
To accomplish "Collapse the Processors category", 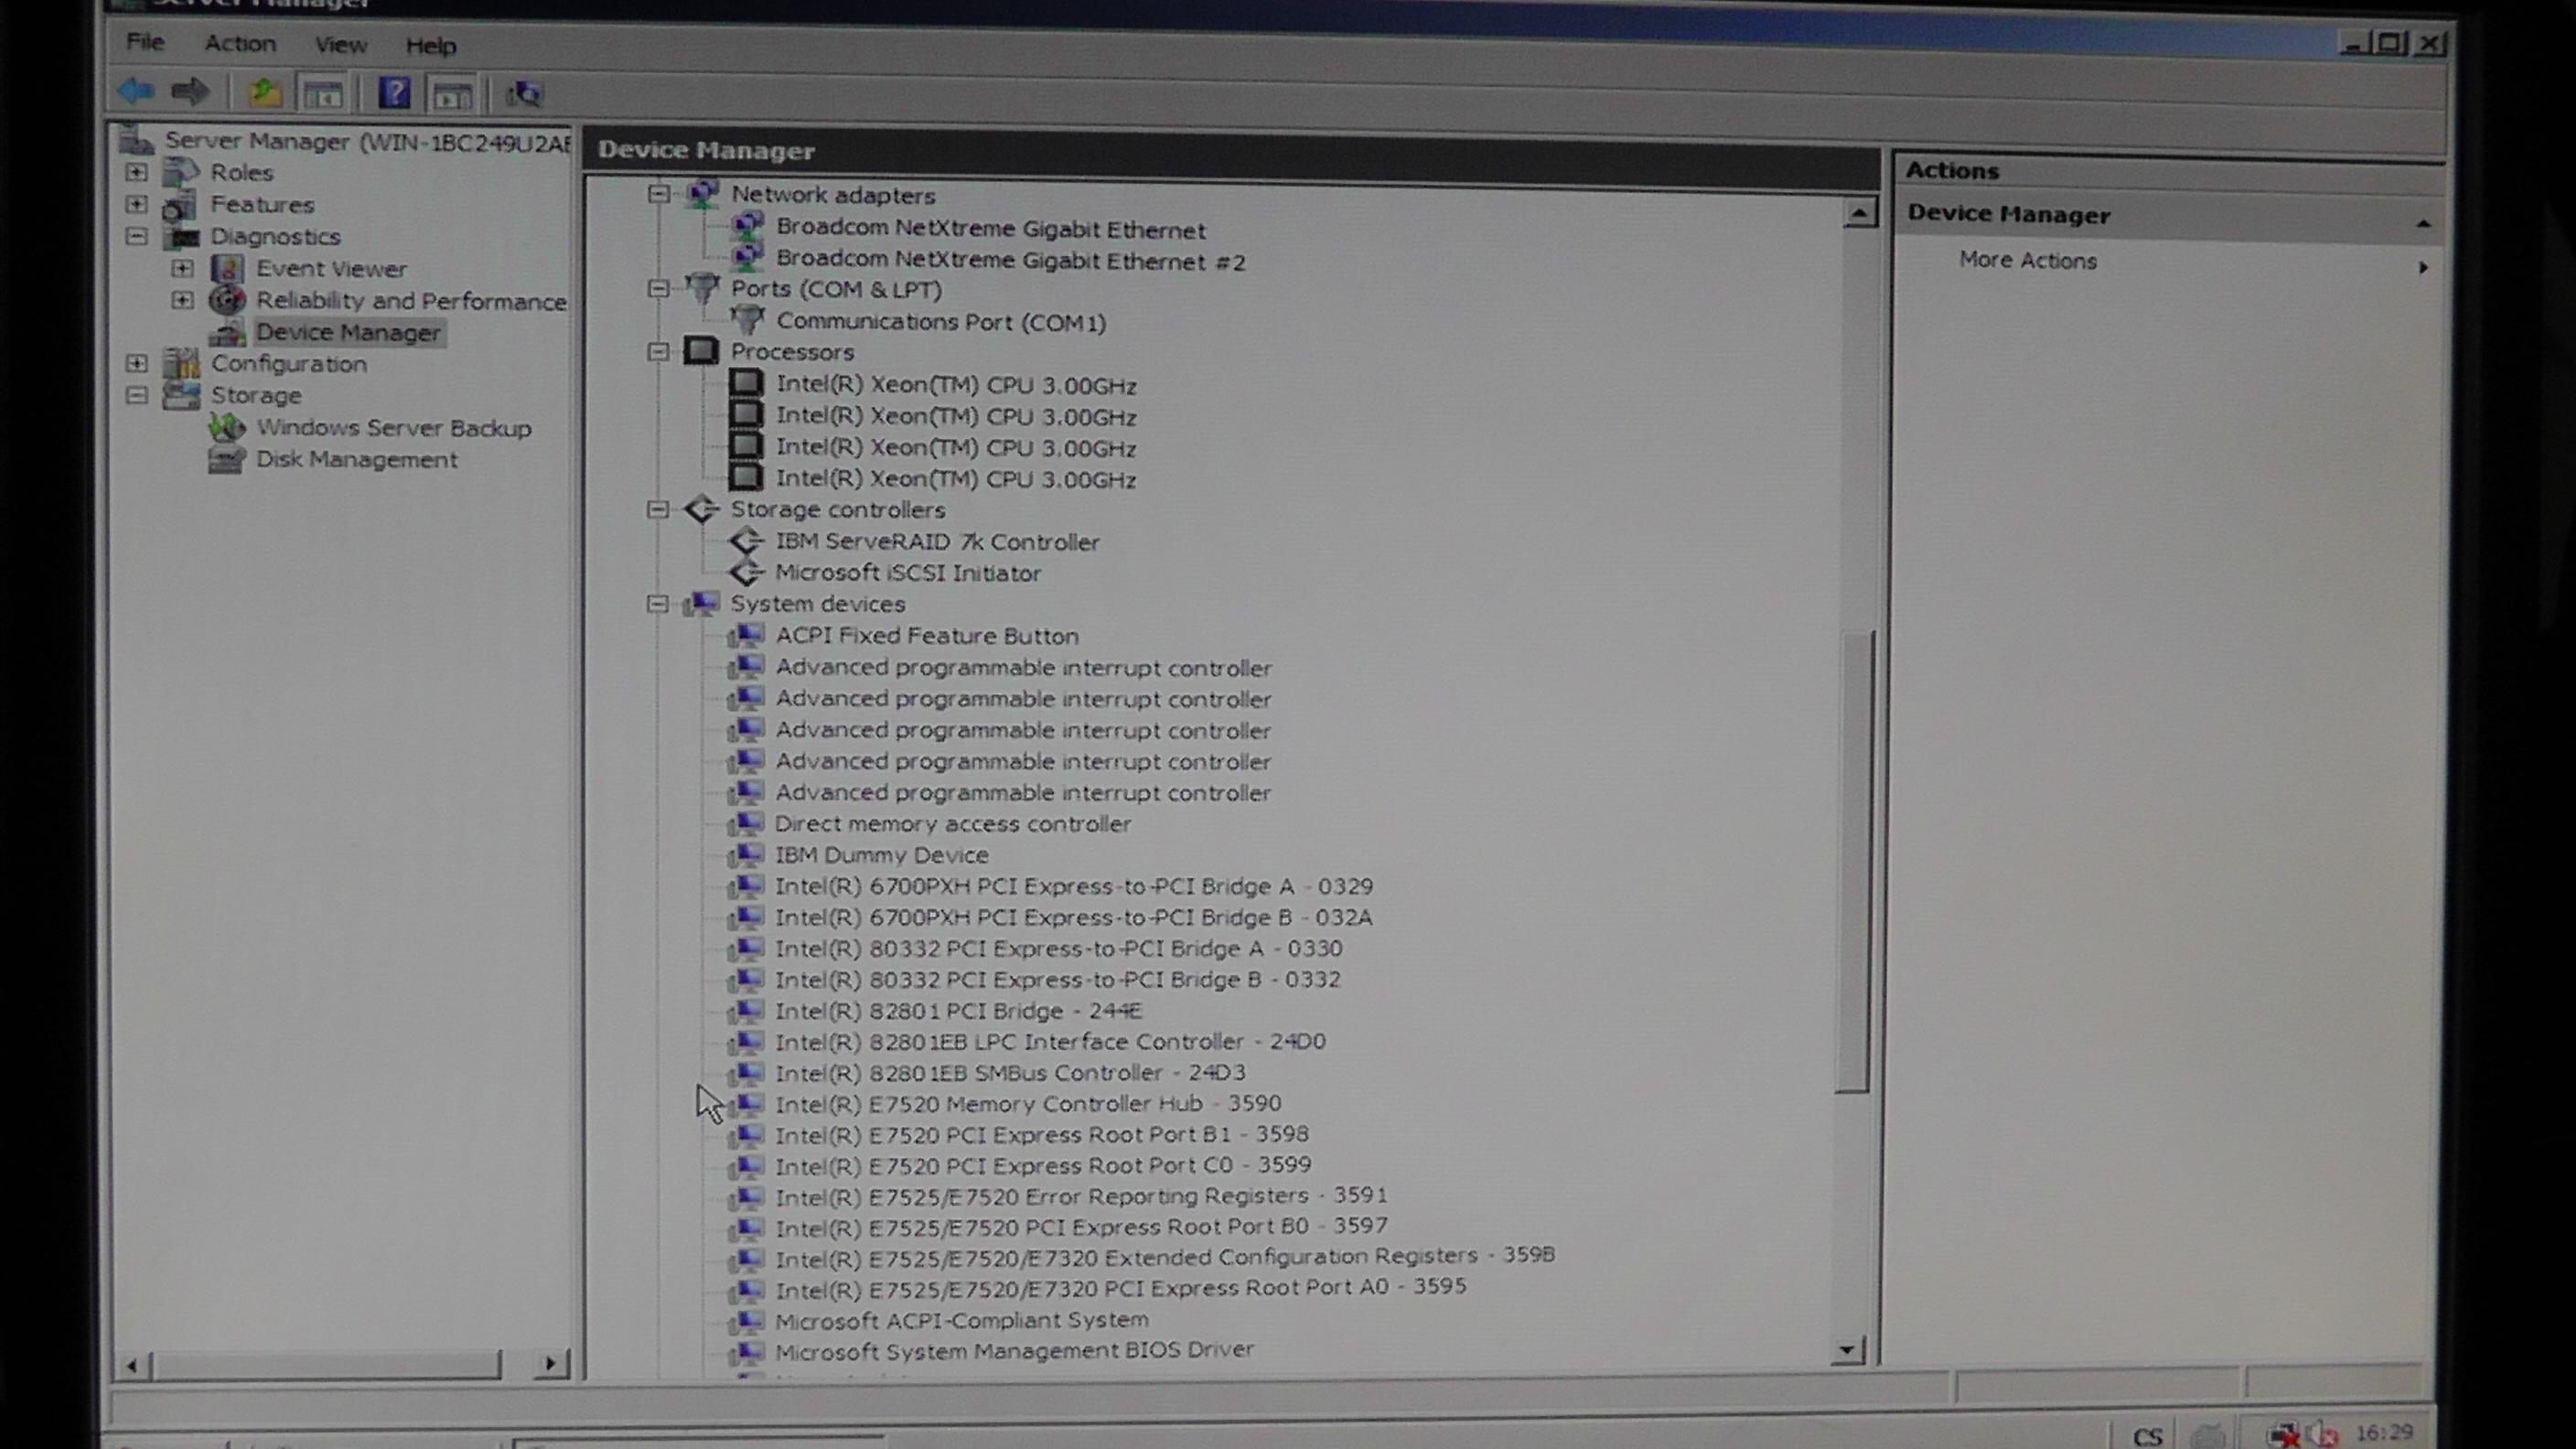I will (x=658, y=351).
